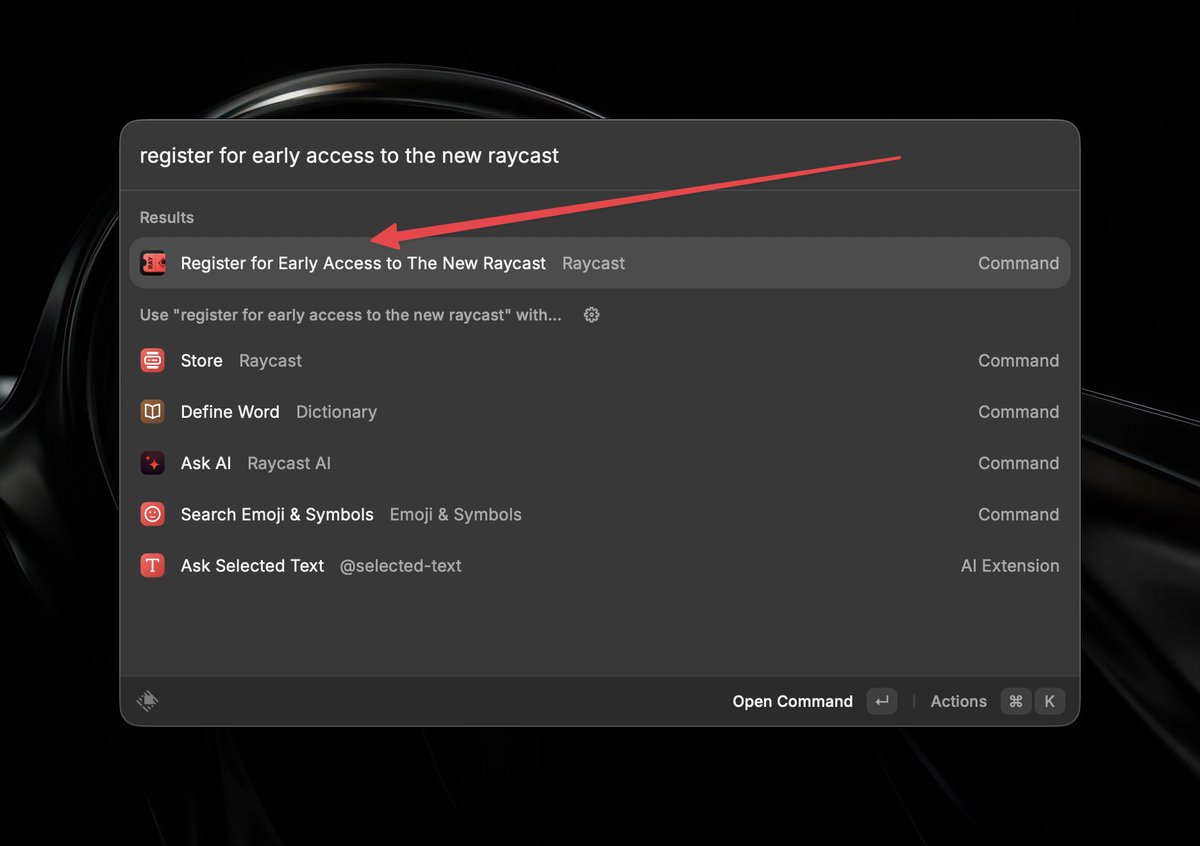This screenshot has height=846, width=1200.
Task: Click the Raycast subtitle on the Register row
Action: [593, 263]
